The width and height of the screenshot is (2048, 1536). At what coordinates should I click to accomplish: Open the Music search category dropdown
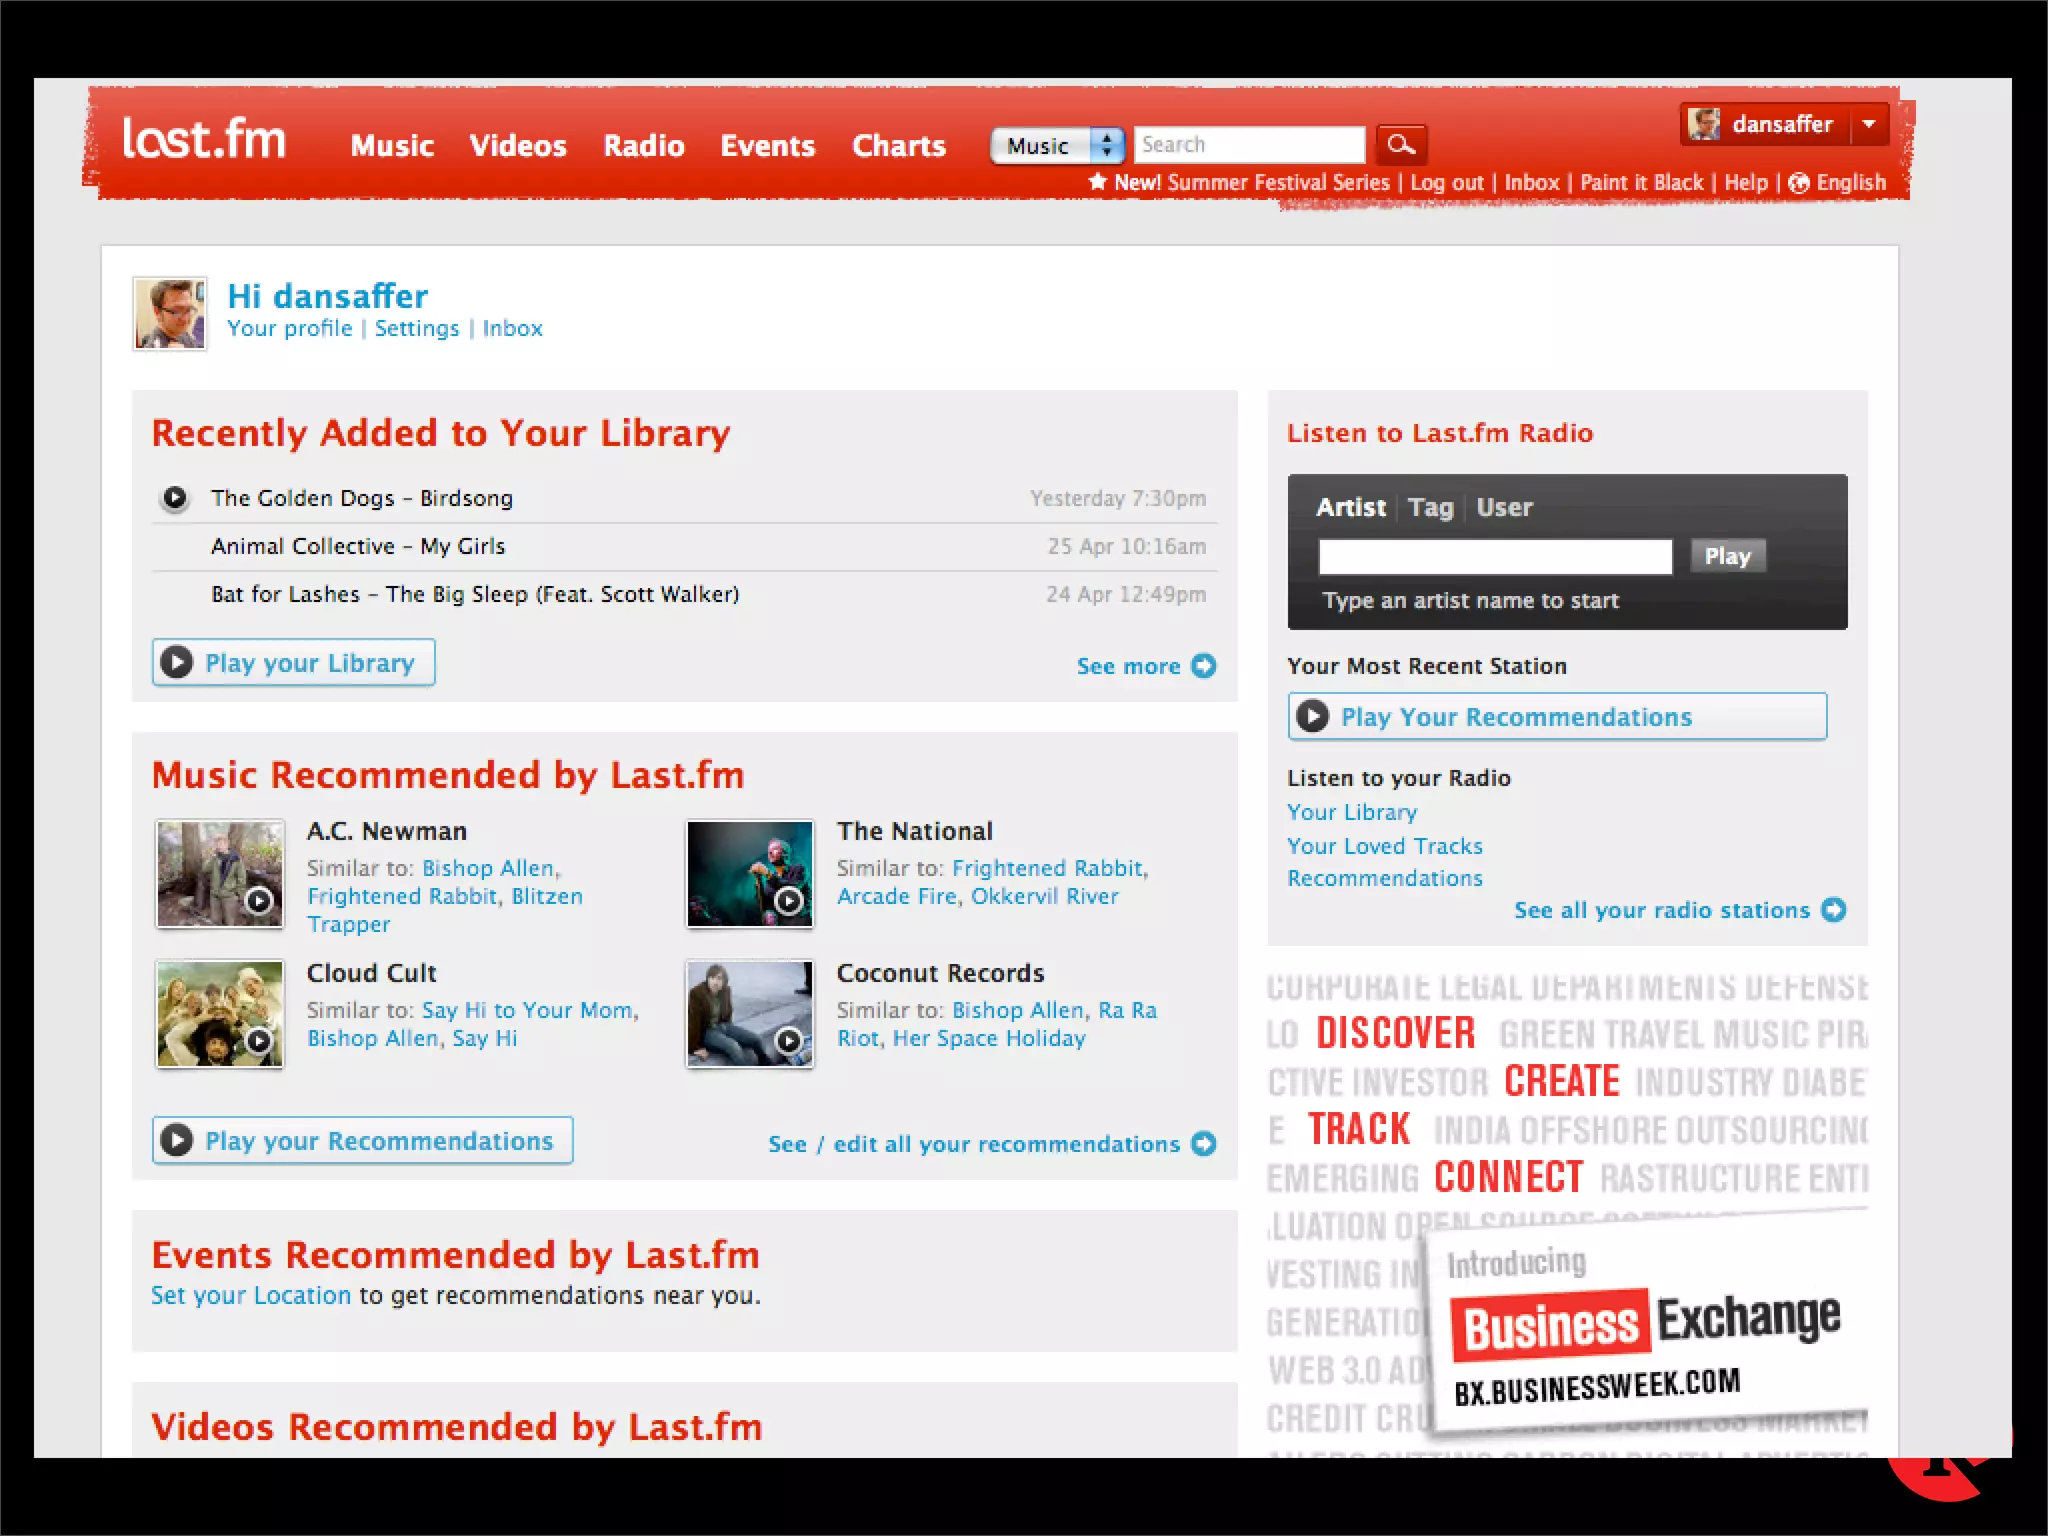(1057, 146)
